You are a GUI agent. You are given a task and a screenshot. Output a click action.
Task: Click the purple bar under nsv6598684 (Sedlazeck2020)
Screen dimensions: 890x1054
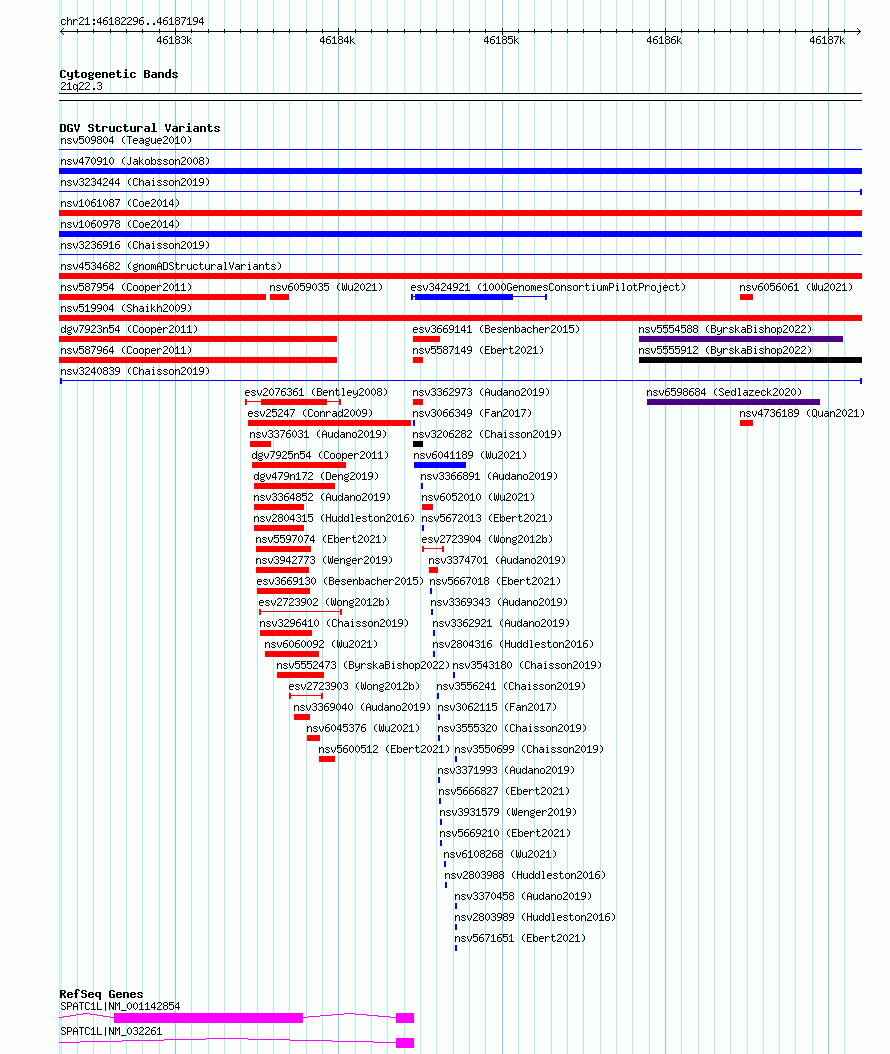[733, 402]
